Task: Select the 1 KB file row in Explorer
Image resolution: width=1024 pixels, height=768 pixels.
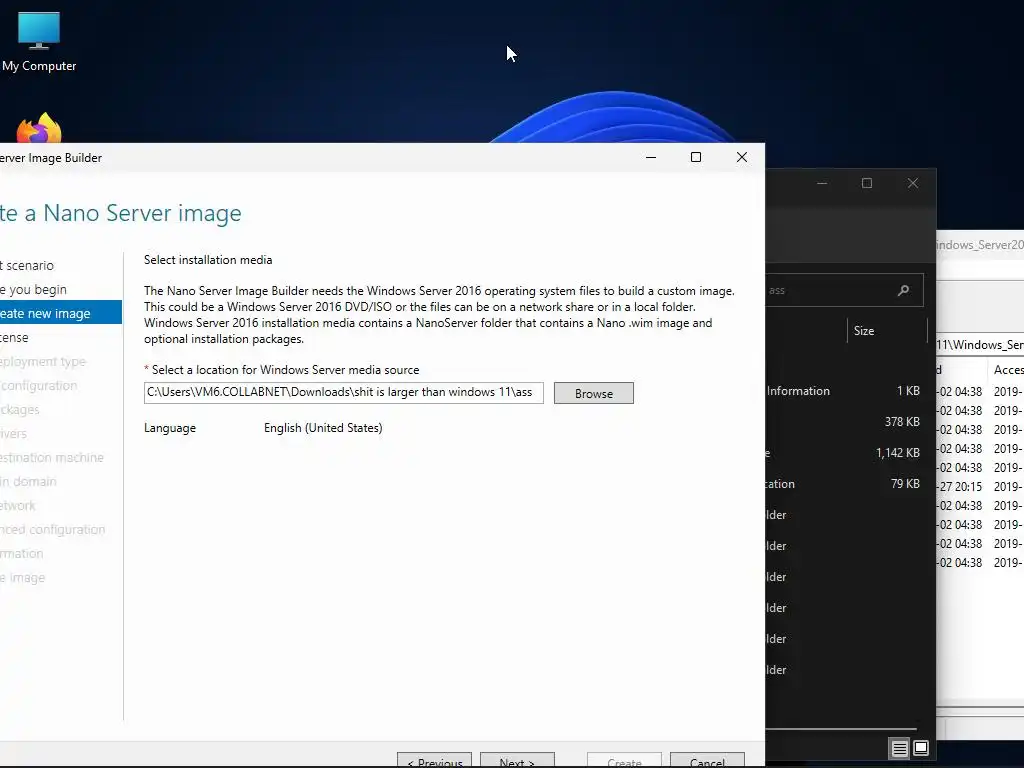Action: (x=844, y=391)
